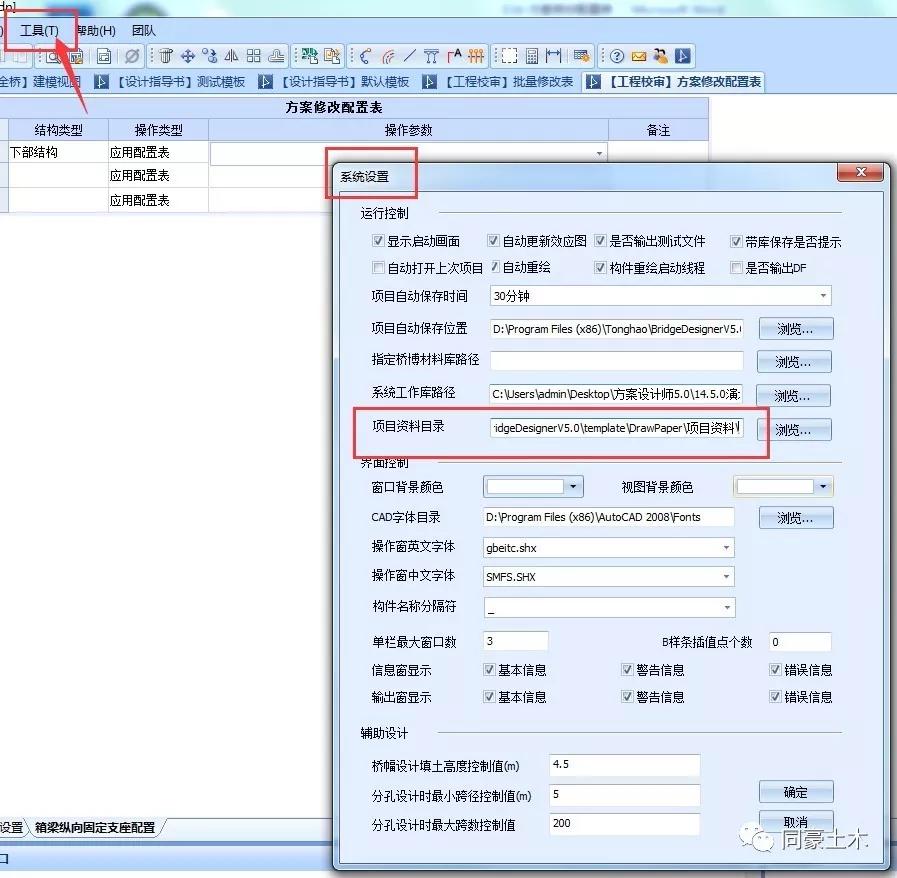Screen dimensions: 897x878
Task: Switch to 【设计指导书】默认模板 tab
Action: (334, 82)
